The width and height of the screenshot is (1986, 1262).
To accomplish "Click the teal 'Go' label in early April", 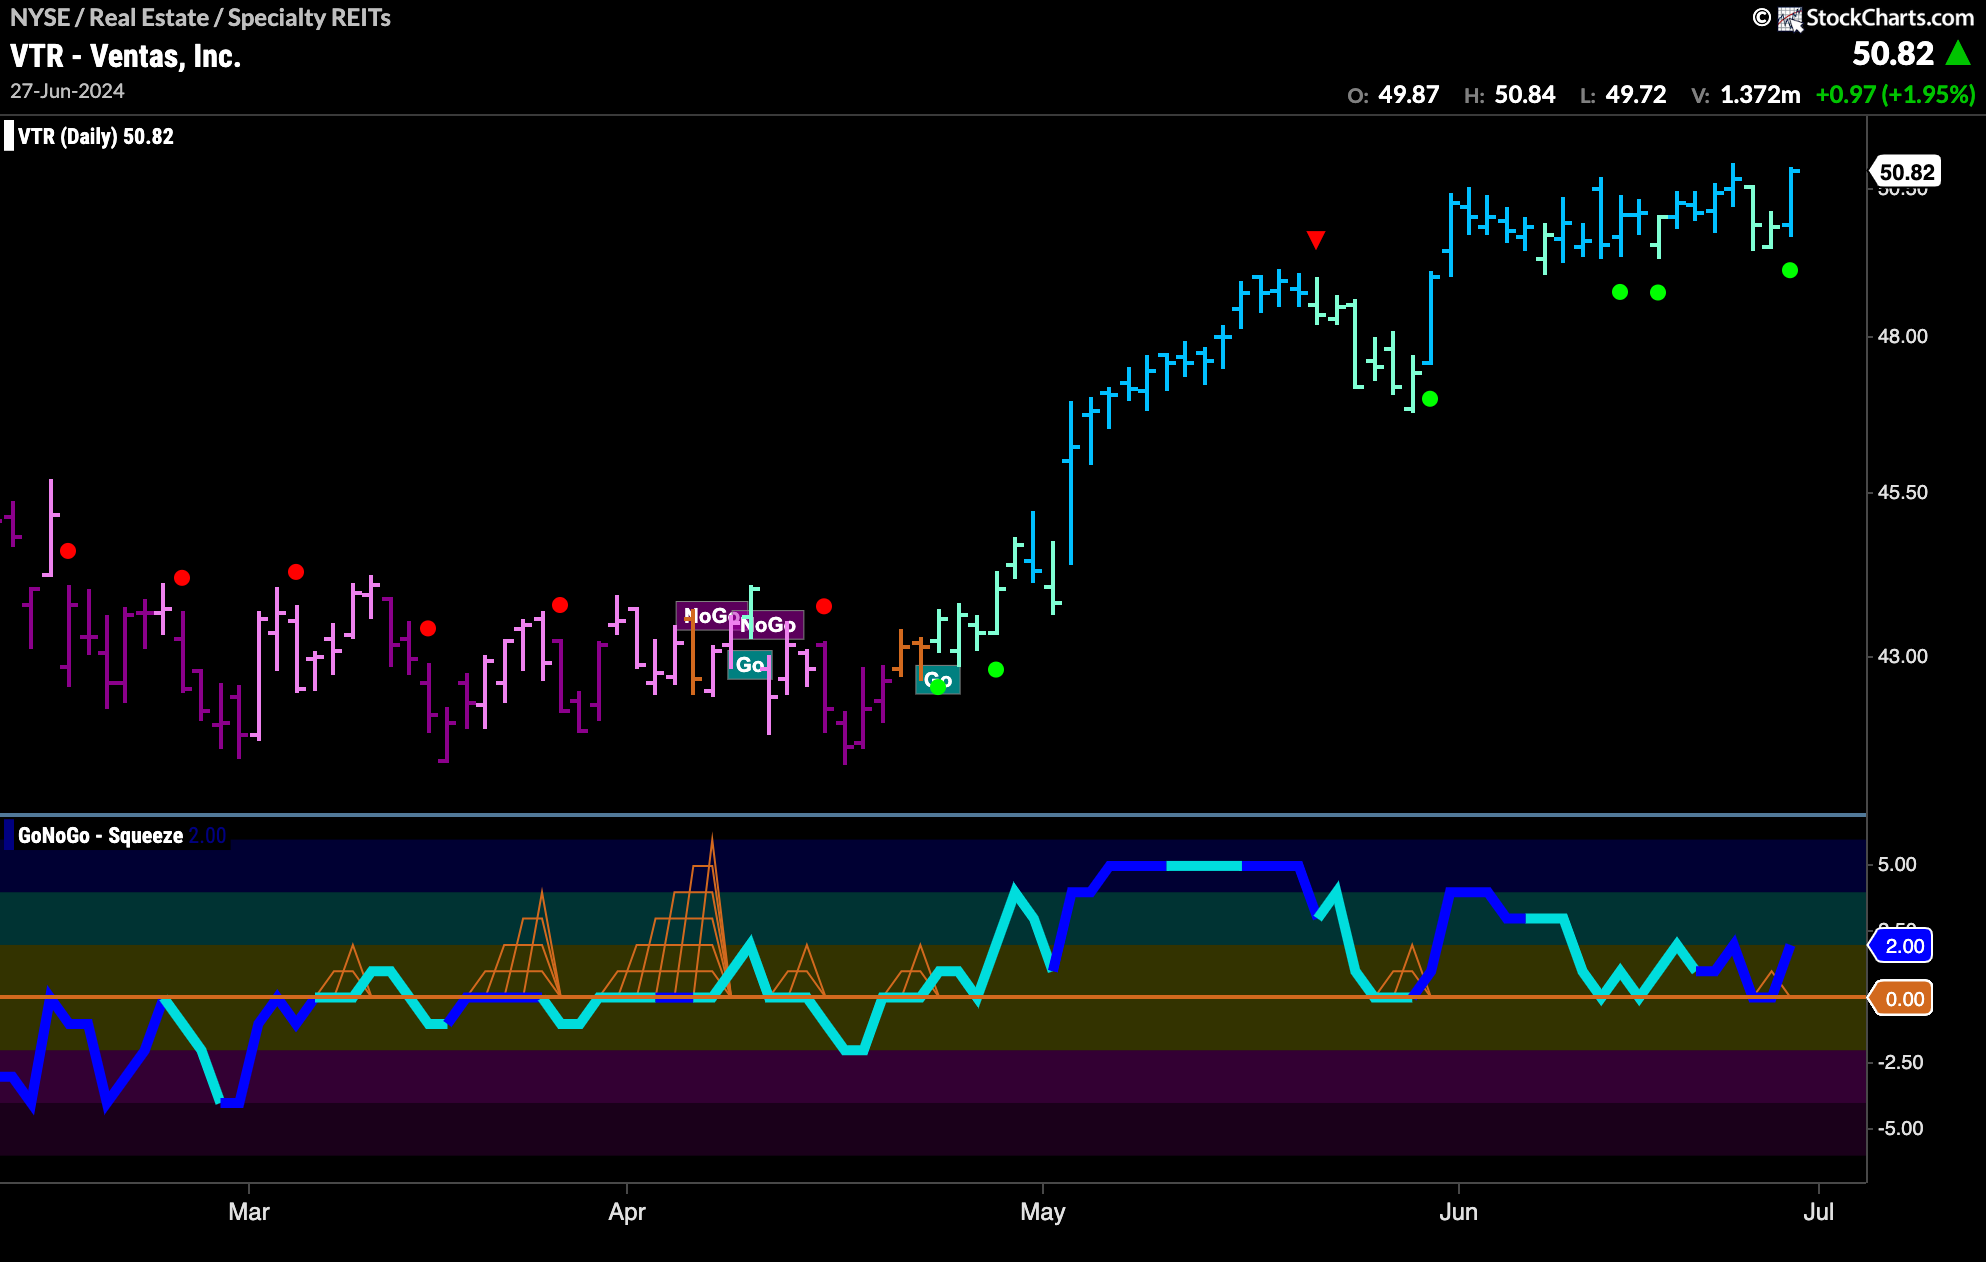I will (750, 664).
